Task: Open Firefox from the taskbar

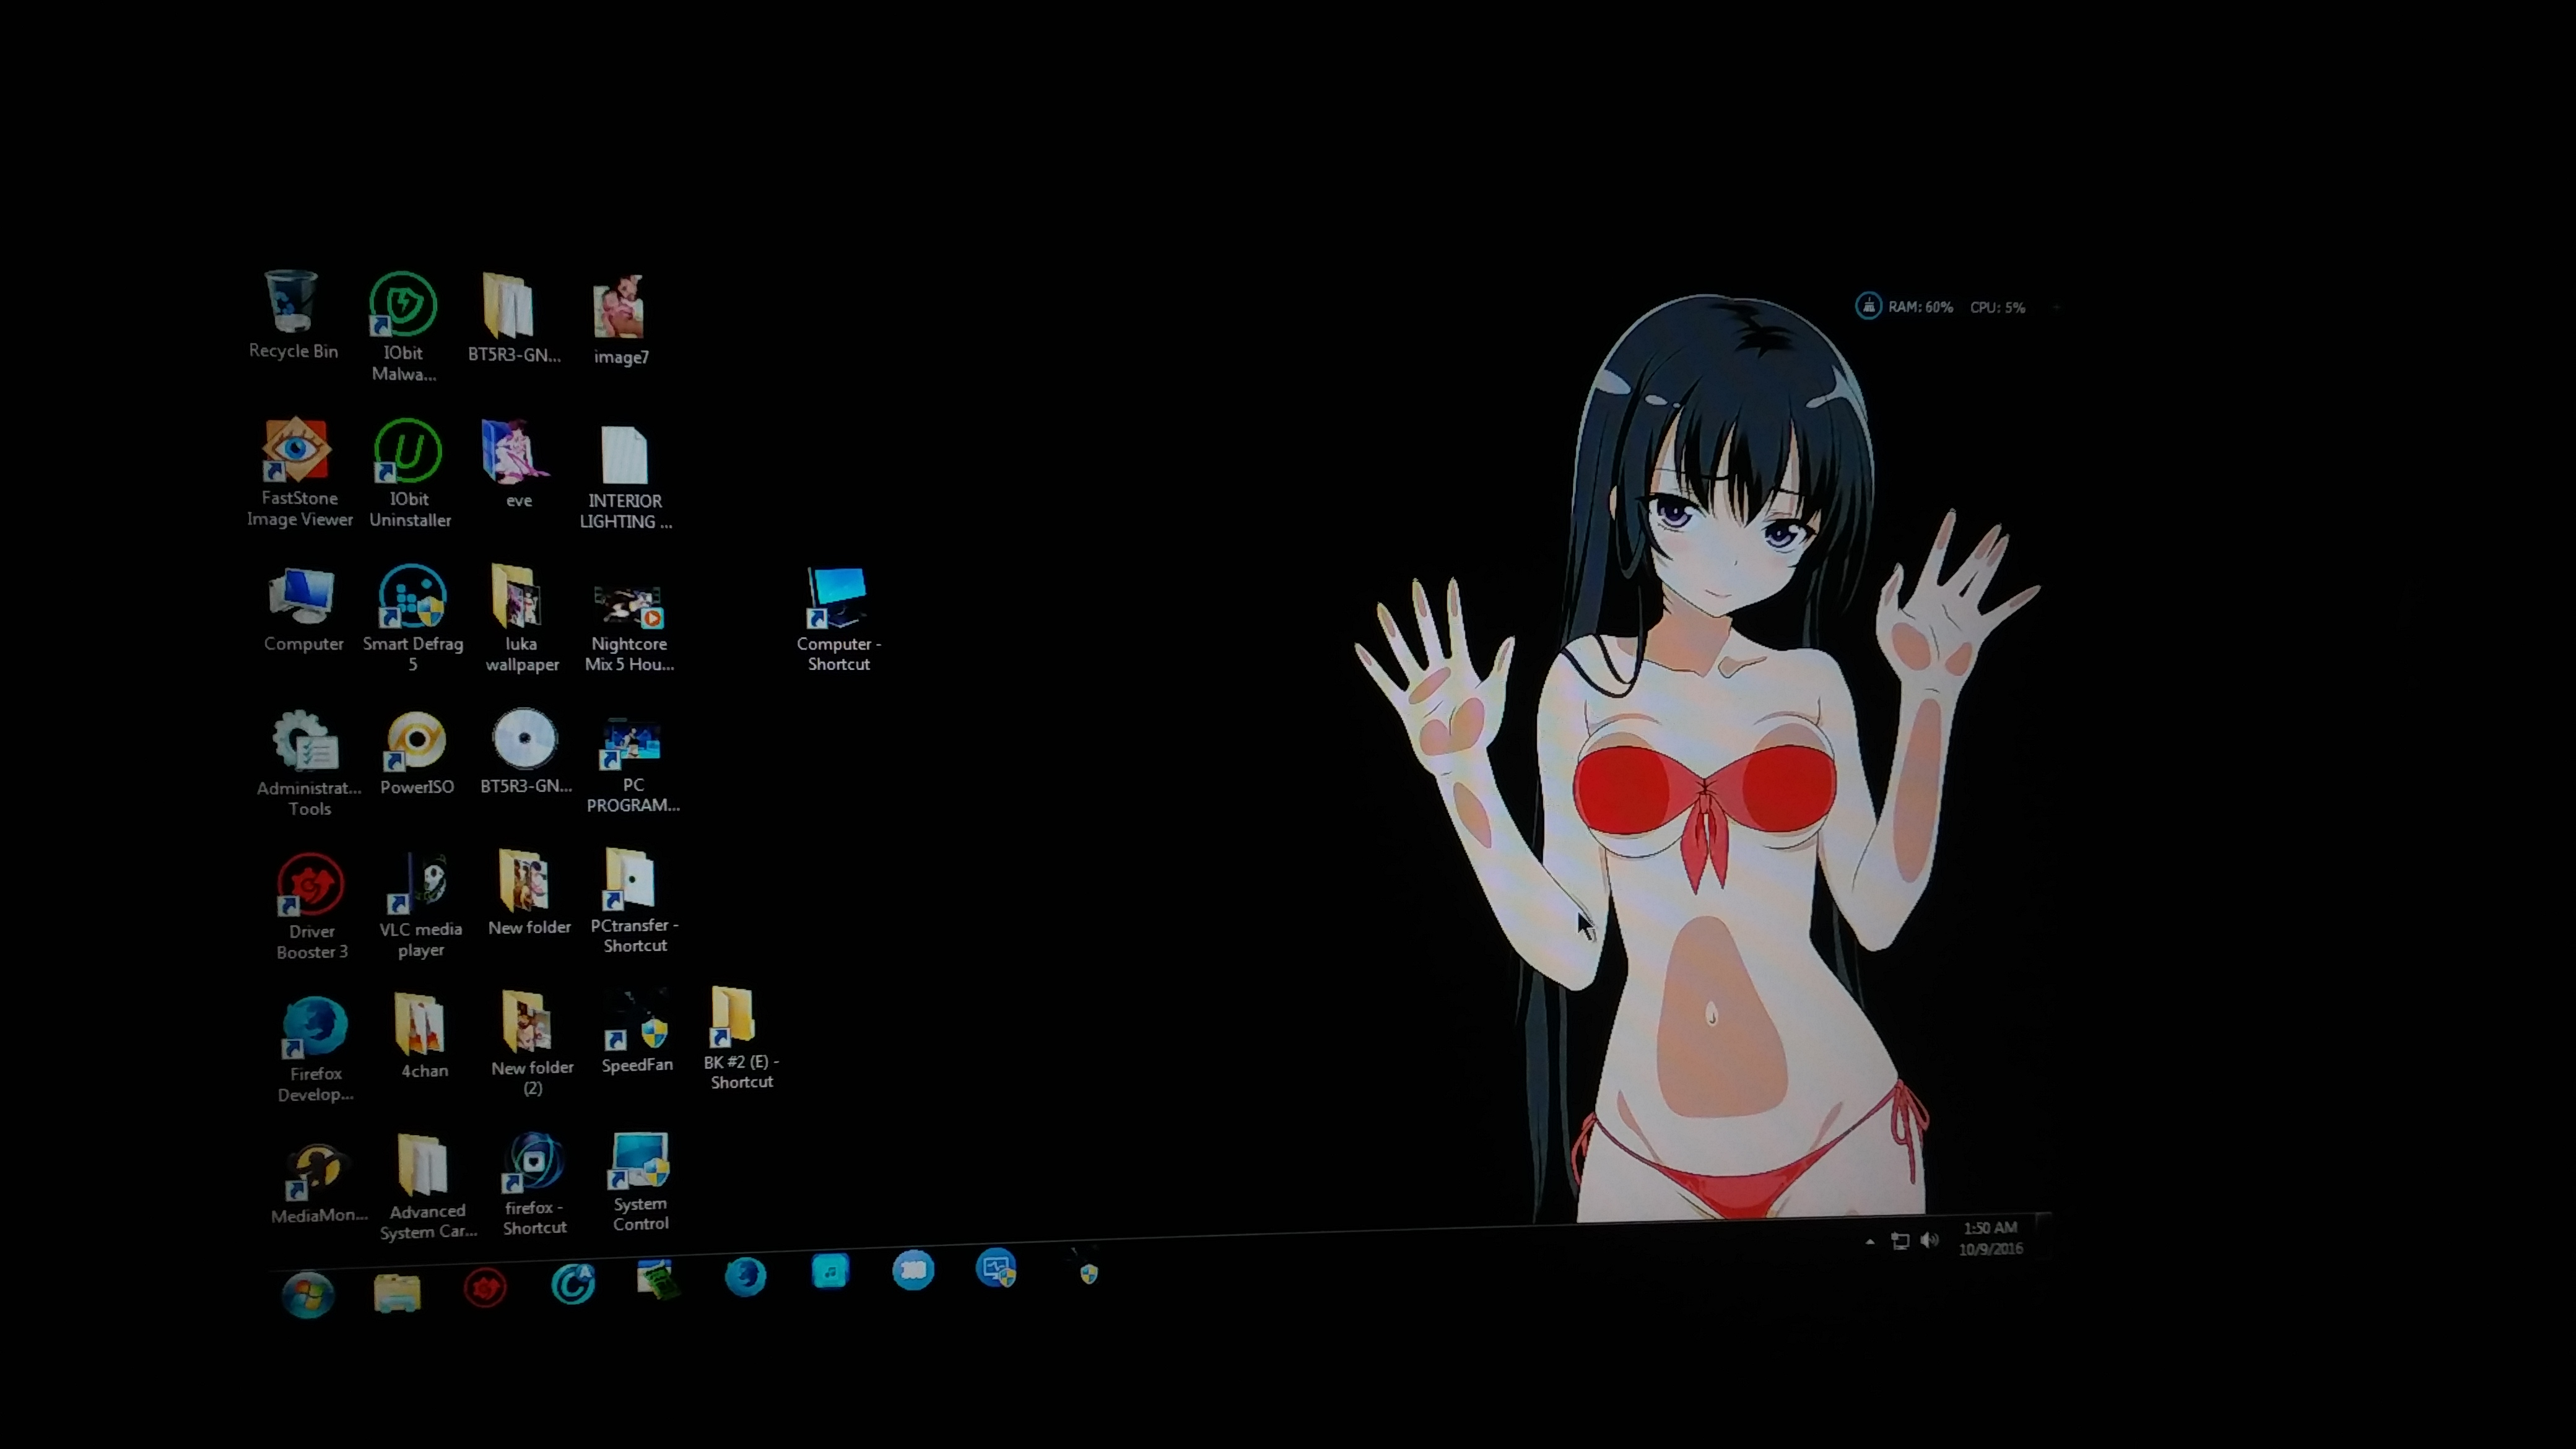Action: pos(745,1276)
